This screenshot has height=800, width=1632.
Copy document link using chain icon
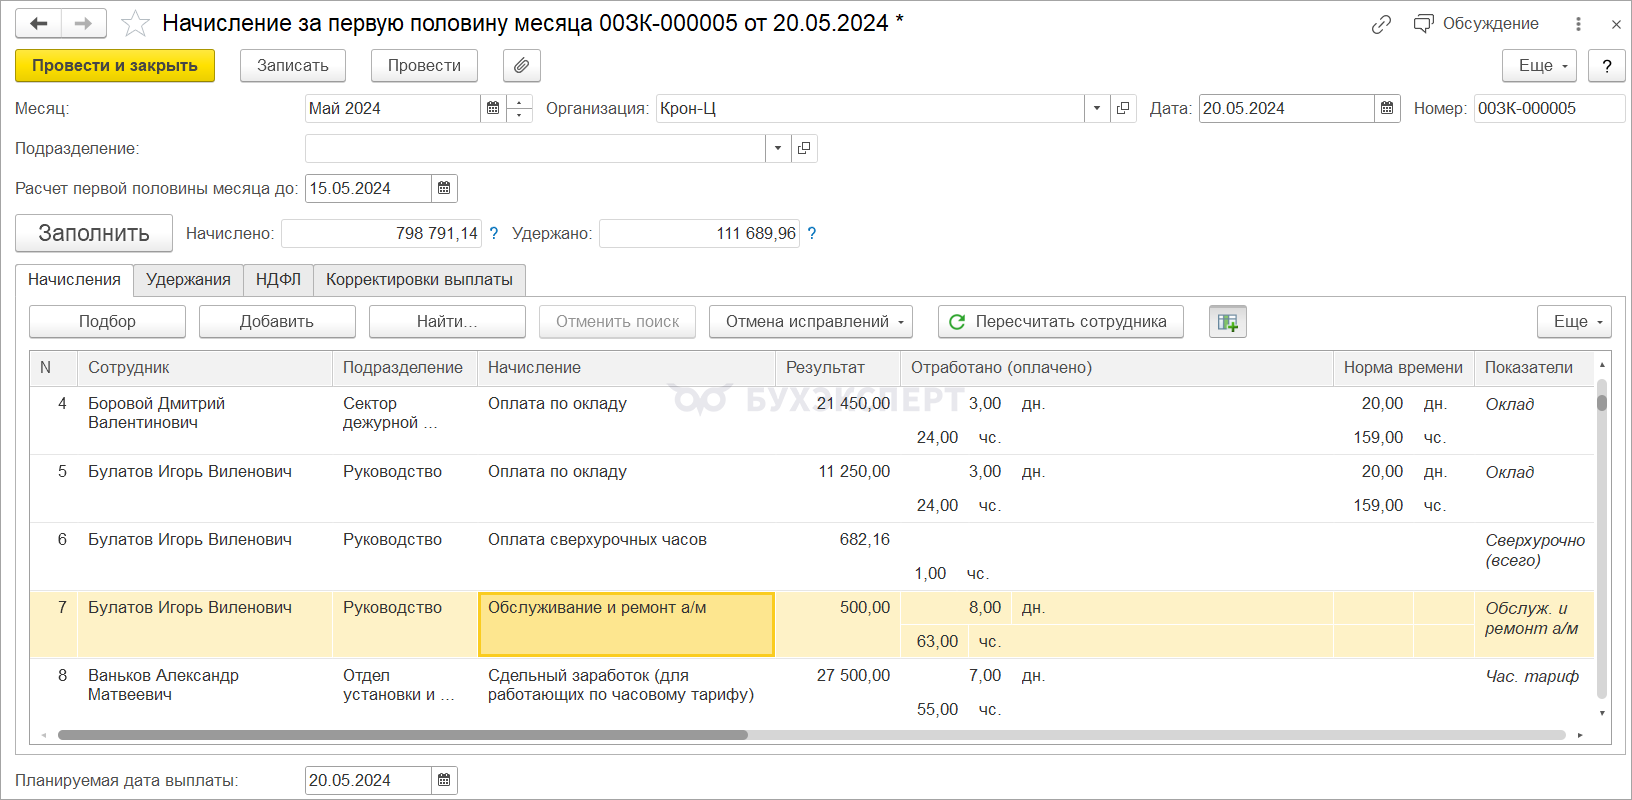1381,24
